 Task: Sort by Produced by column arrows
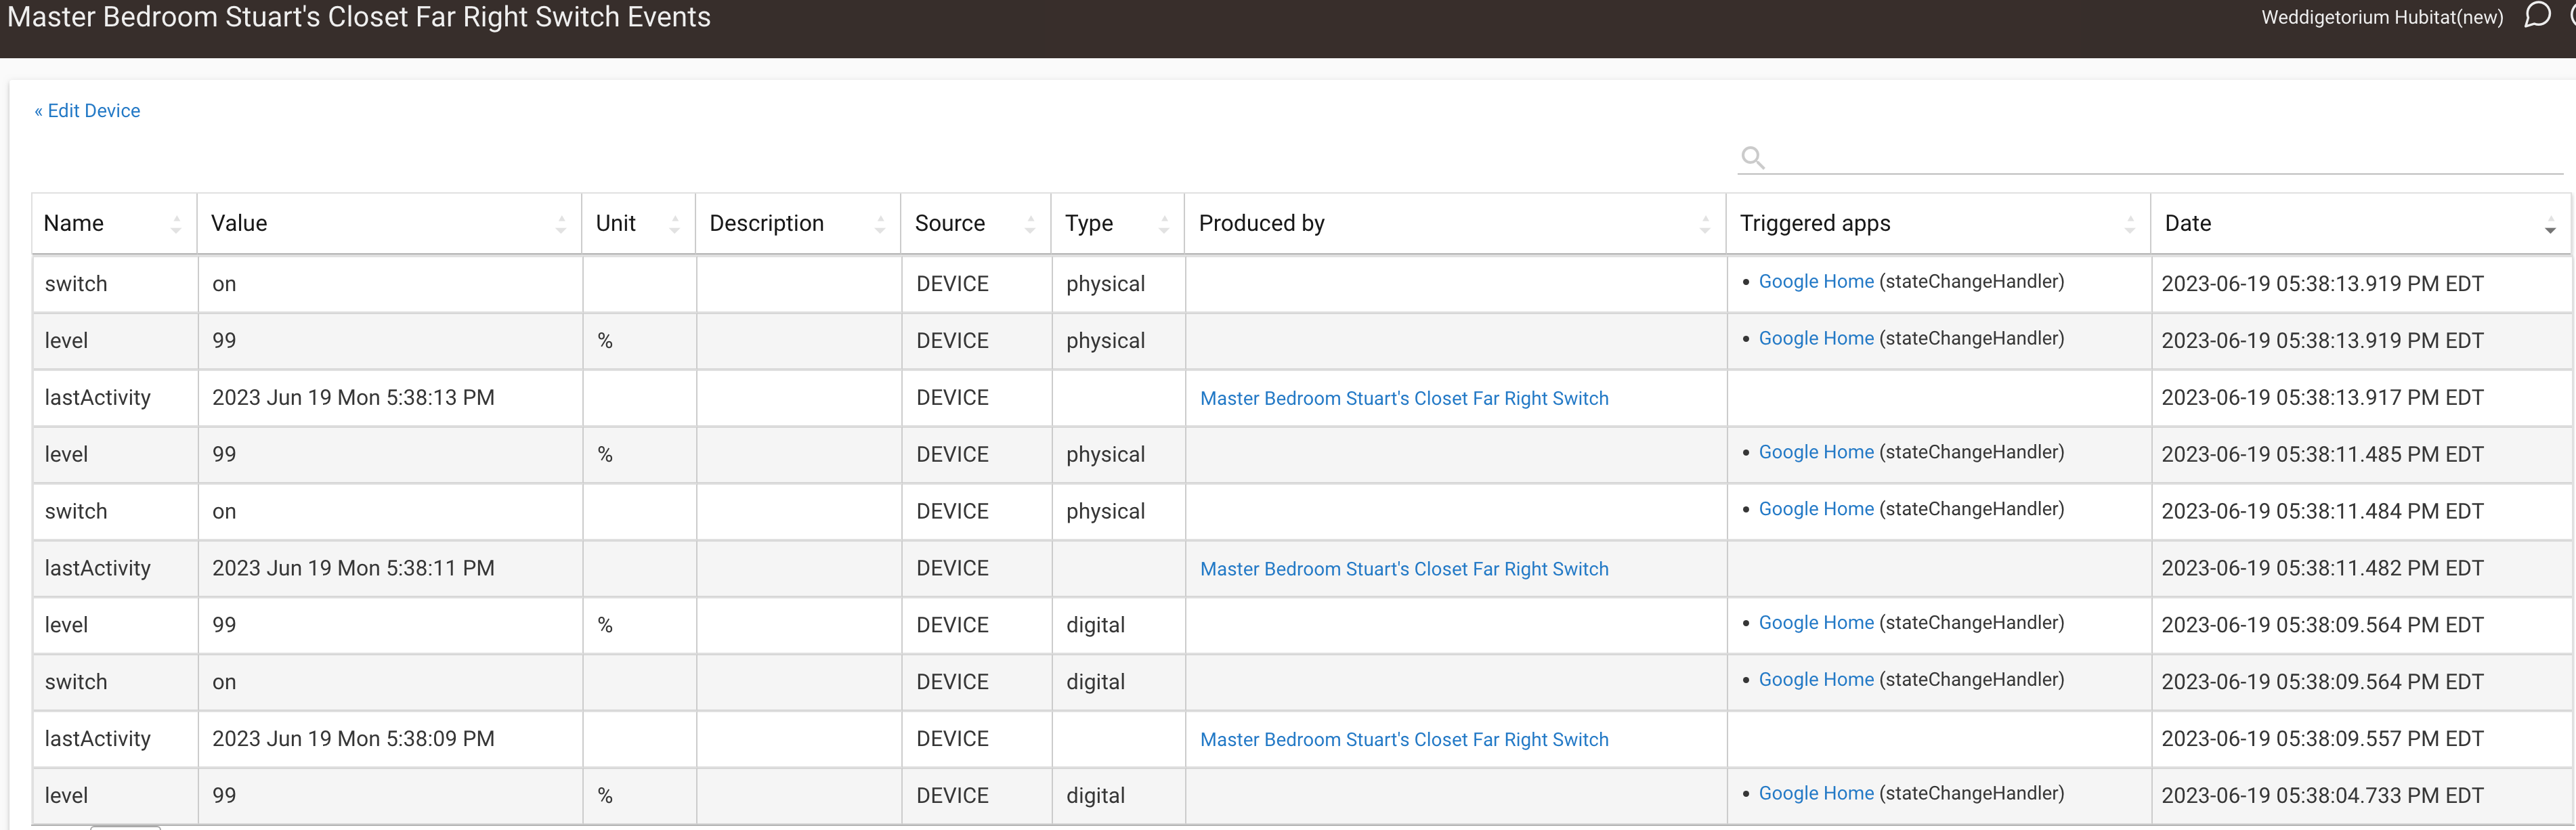click(1705, 224)
